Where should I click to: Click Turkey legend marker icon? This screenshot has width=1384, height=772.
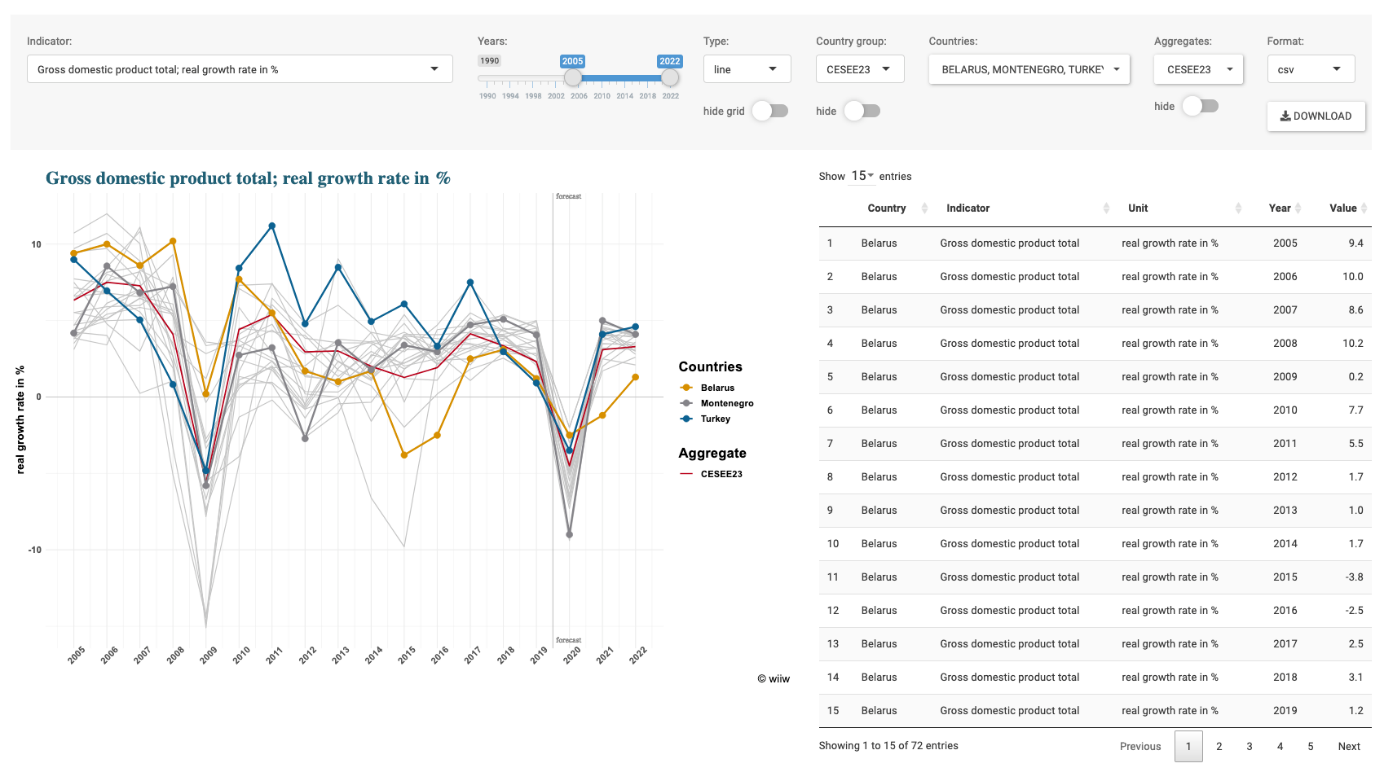tap(686, 419)
